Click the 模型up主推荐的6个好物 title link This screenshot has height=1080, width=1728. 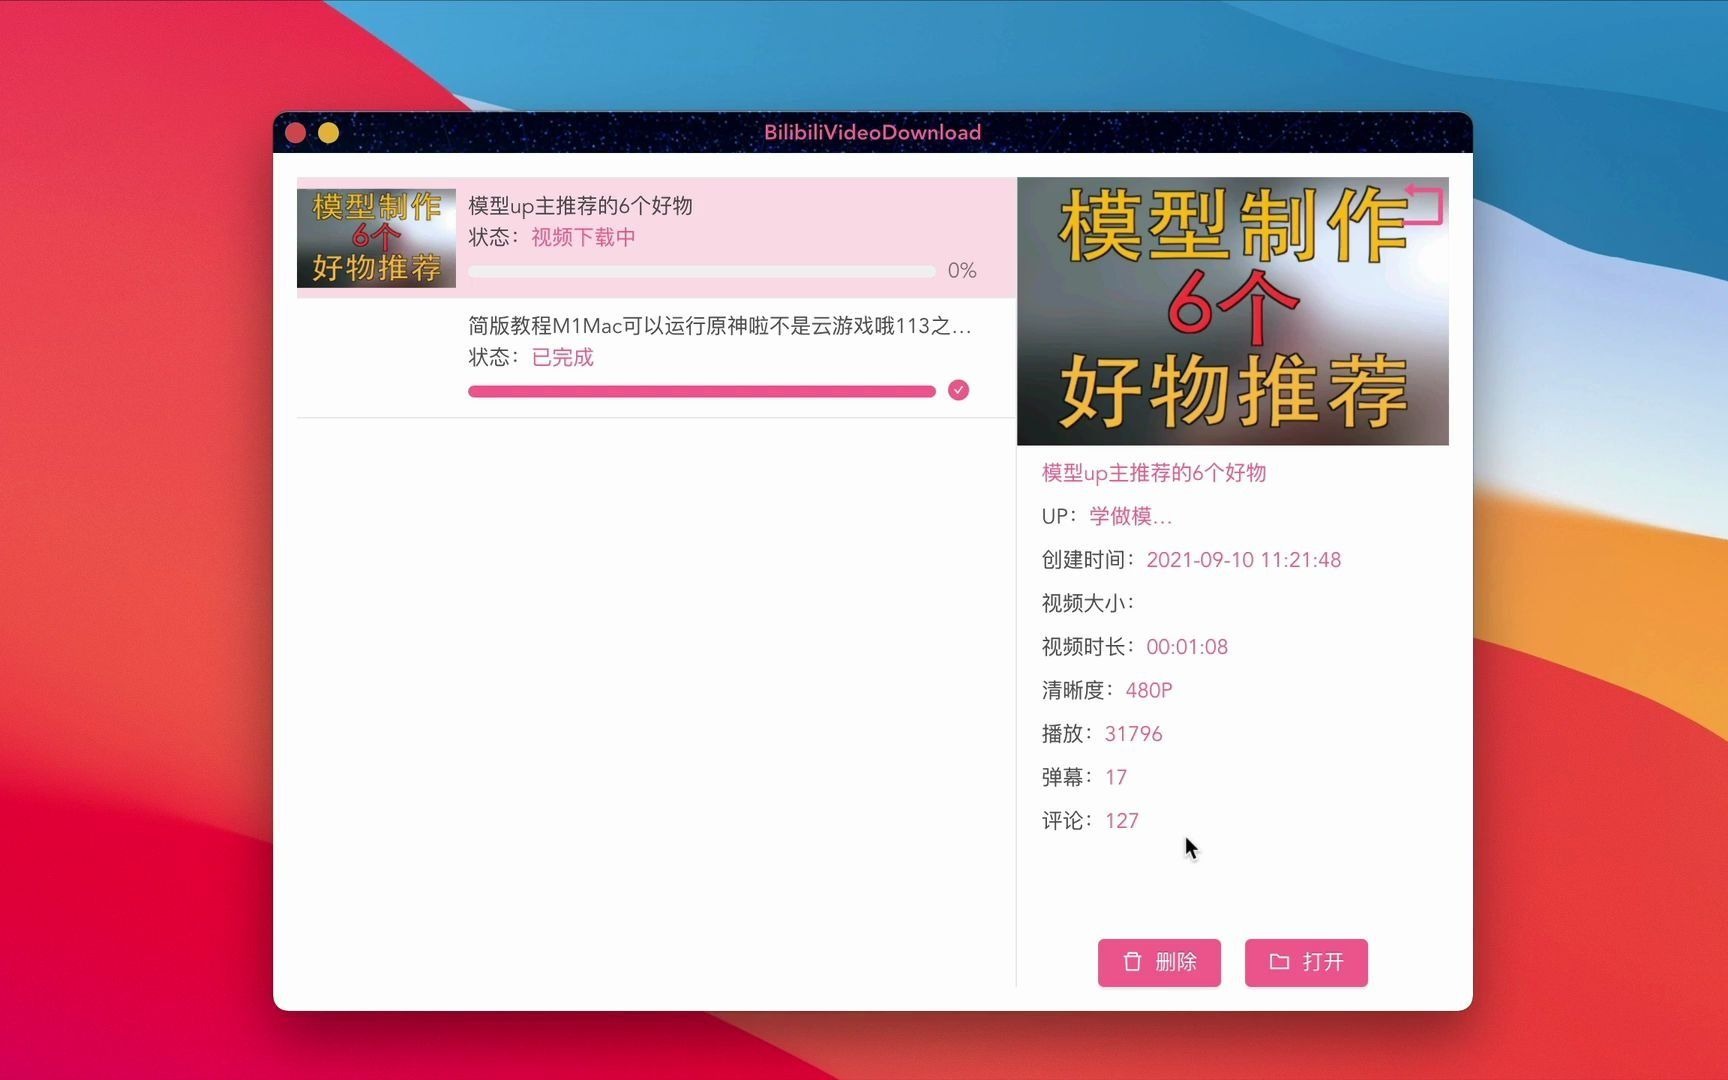coord(1152,473)
